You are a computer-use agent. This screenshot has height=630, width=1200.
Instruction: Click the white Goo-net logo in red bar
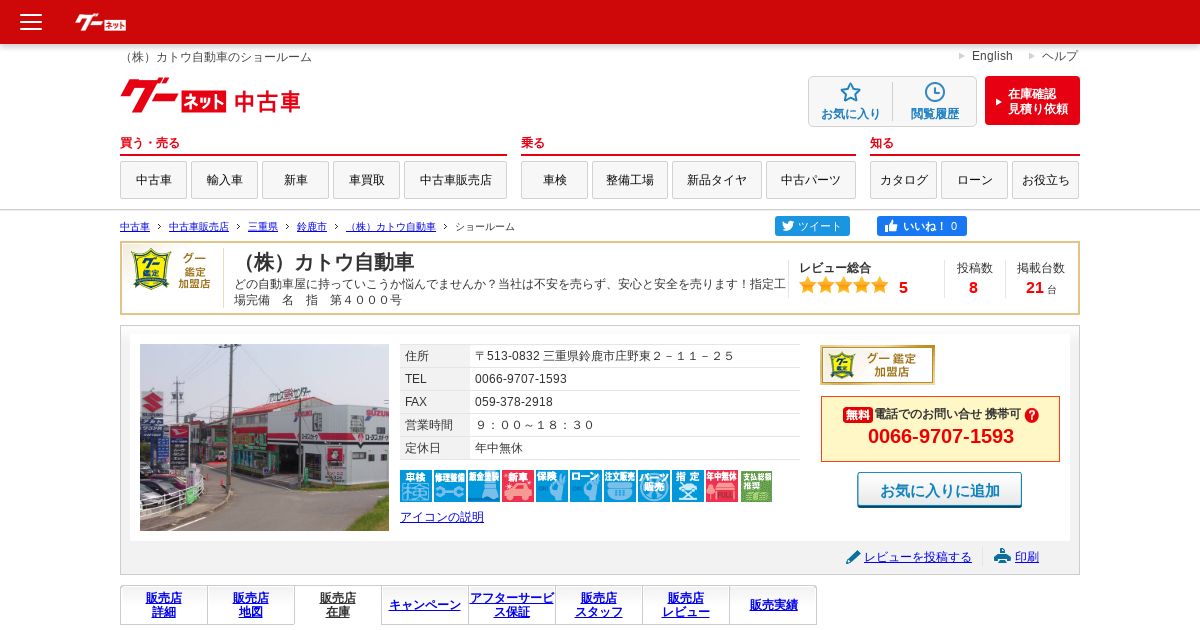(x=101, y=22)
